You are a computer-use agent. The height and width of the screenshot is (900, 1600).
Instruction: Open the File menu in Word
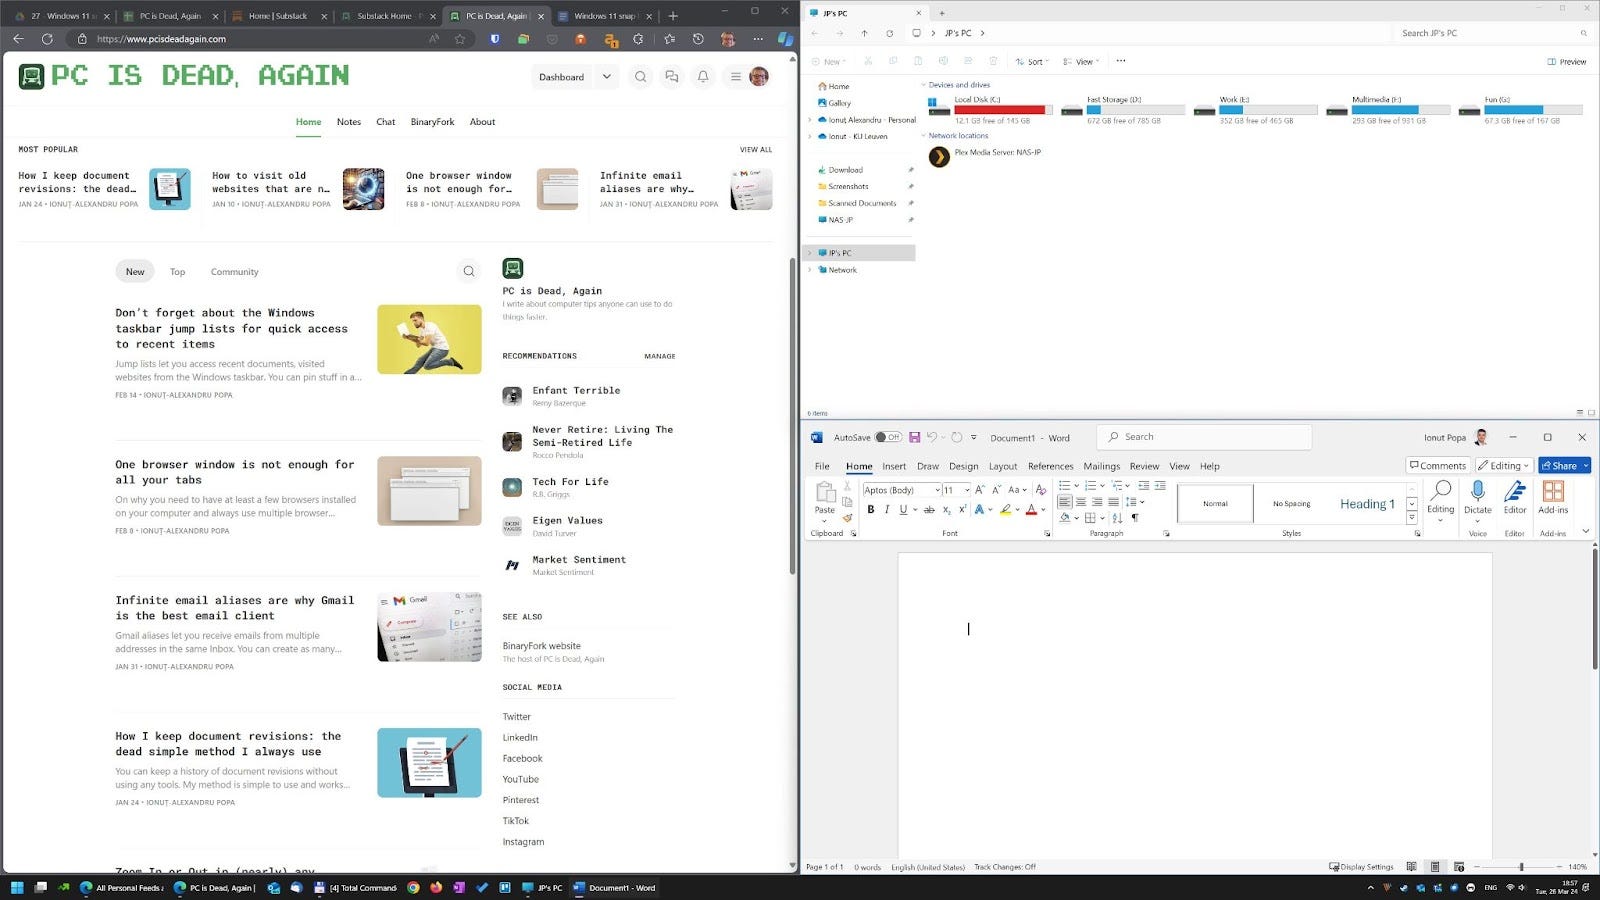click(822, 466)
